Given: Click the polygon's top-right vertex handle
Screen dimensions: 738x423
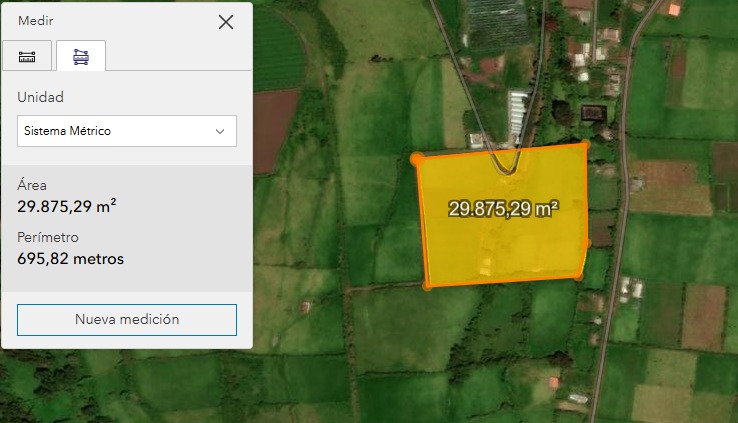Looking at the screenshot, I should 585,144.
